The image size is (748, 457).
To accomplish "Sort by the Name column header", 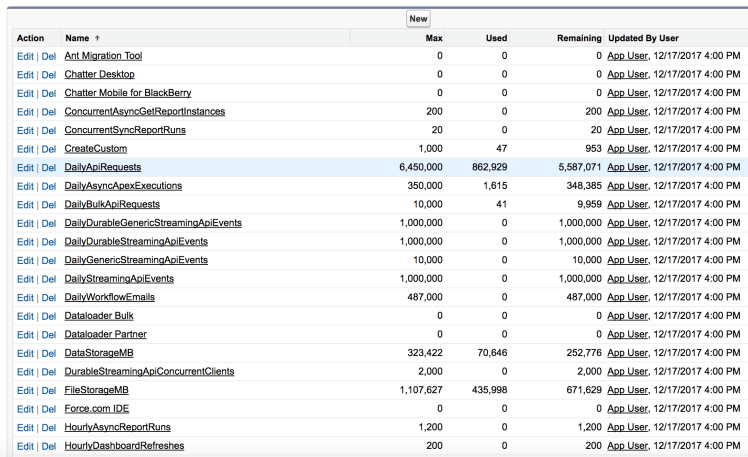I will [77, 38].
